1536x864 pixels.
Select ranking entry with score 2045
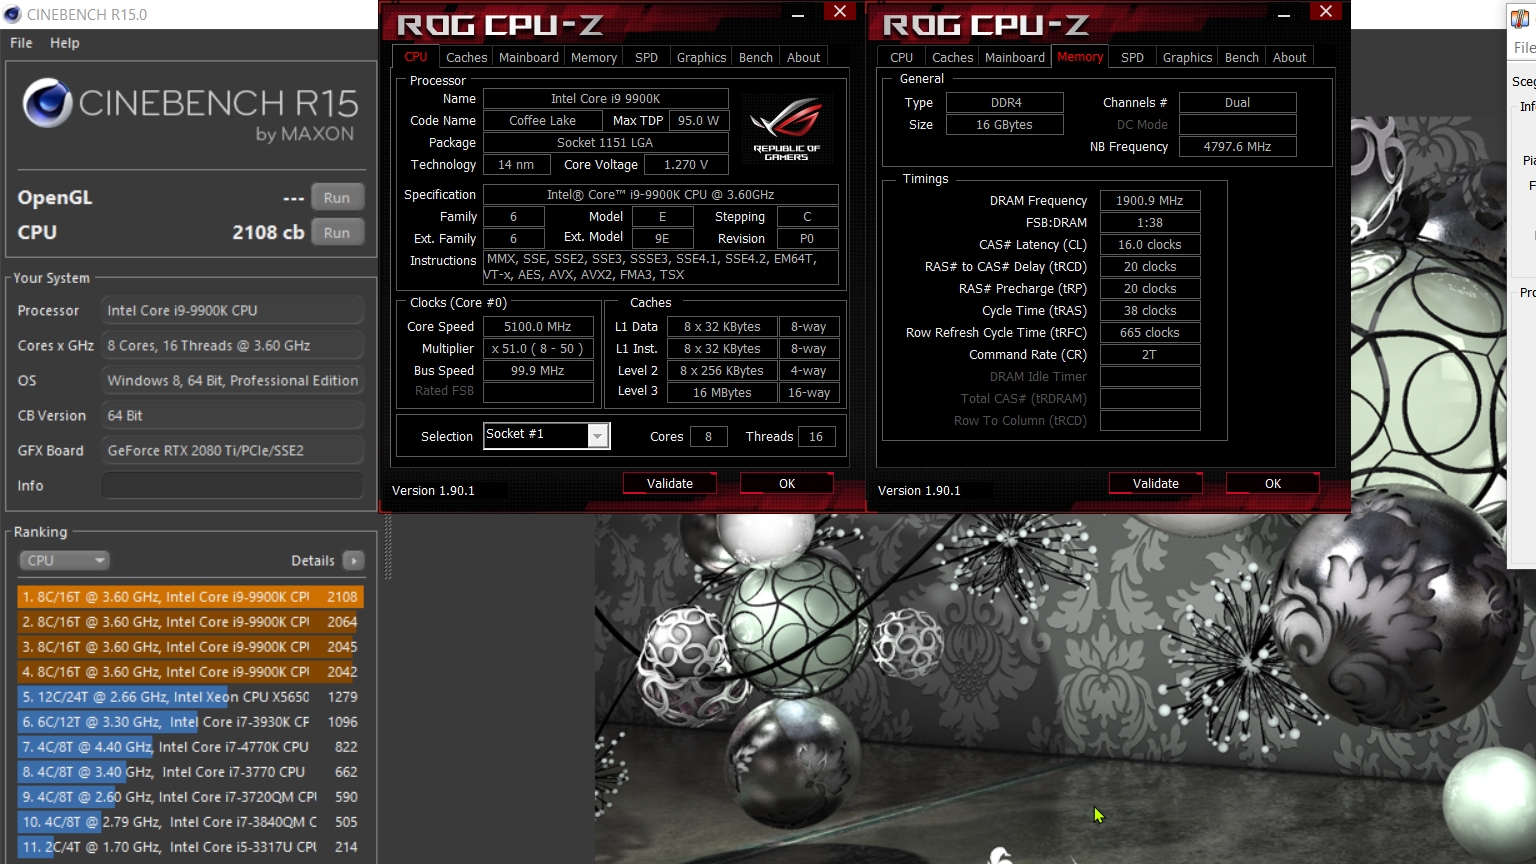click(x=190, y=647)
